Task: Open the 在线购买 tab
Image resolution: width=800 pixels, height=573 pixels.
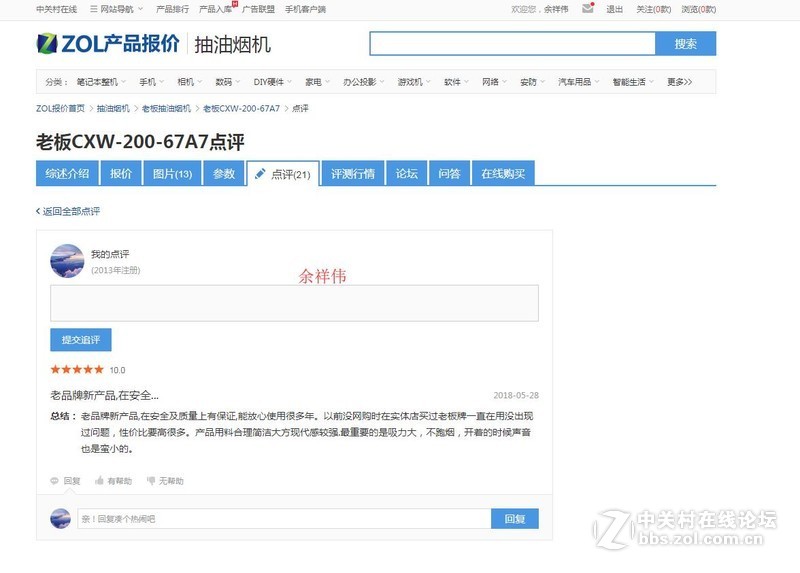Action: pyautogui.click(x=503, y=173)
